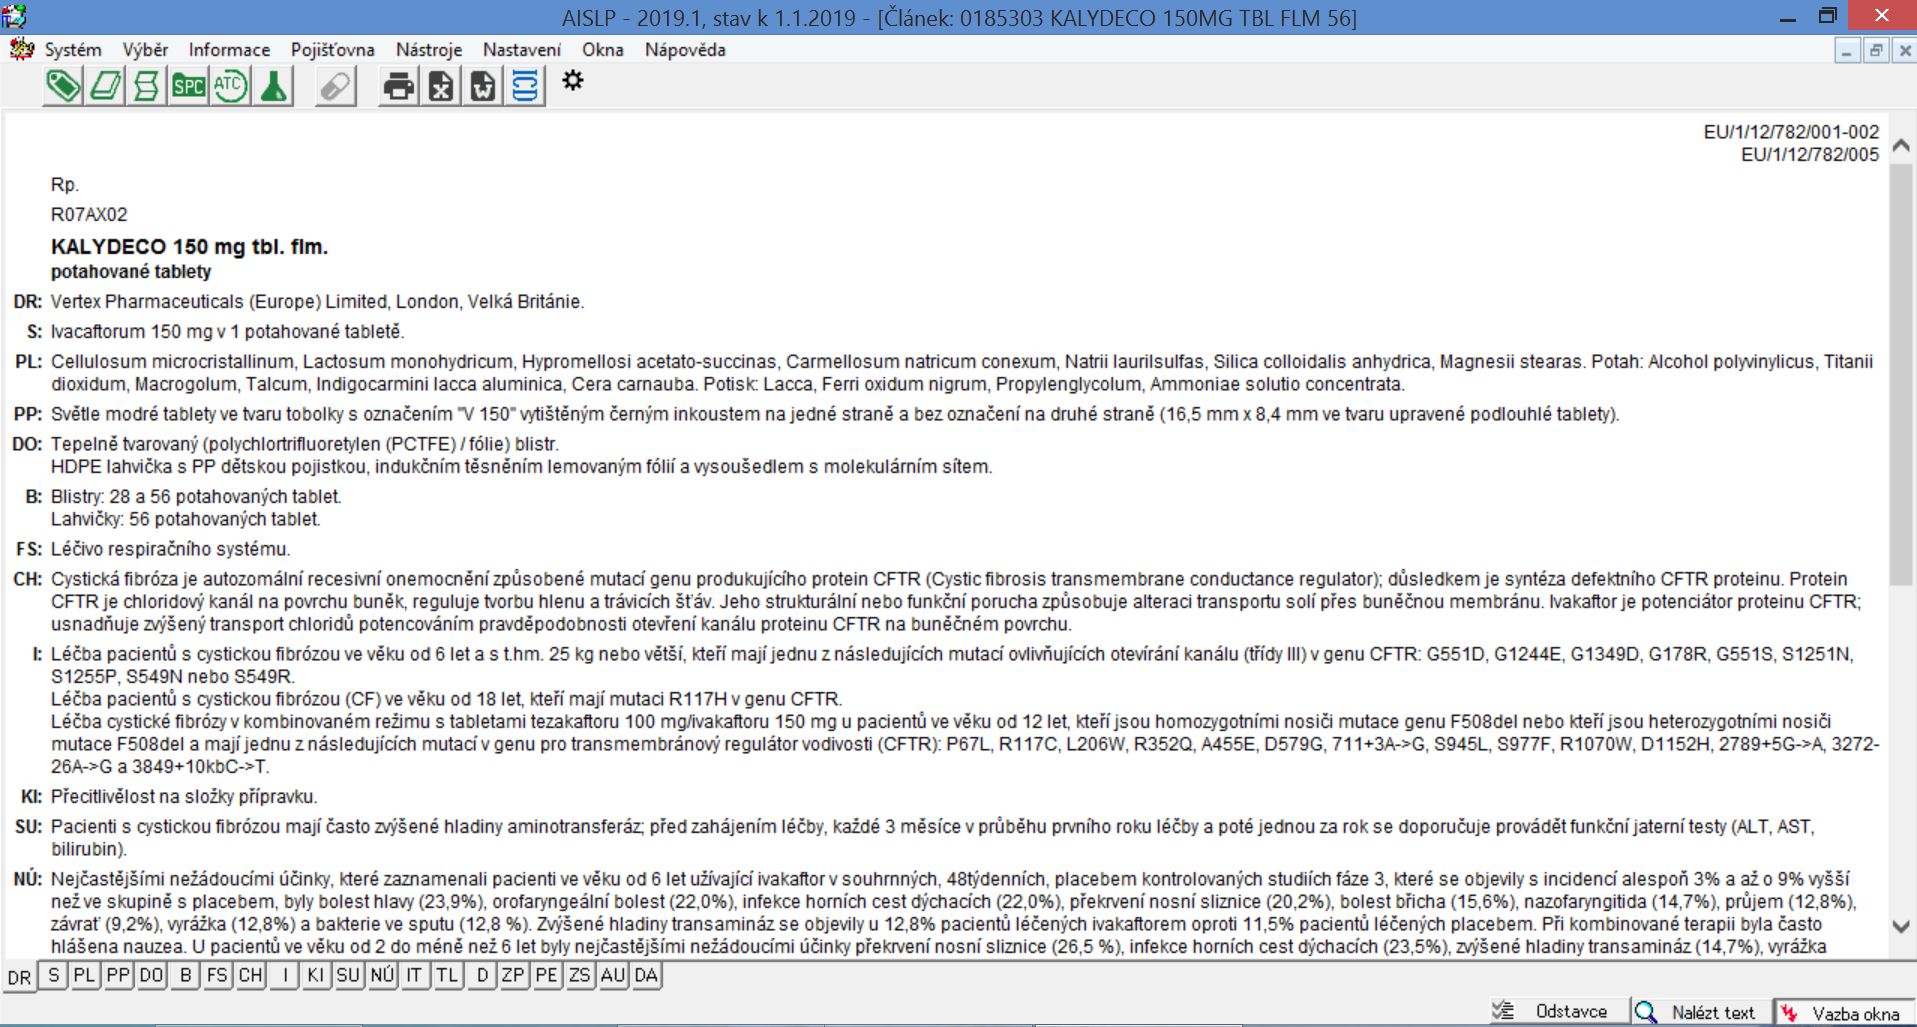Export to Word using the W document icon
Image resolution: width=1917 pixels, height=1027 pixels.
[482, 87]
